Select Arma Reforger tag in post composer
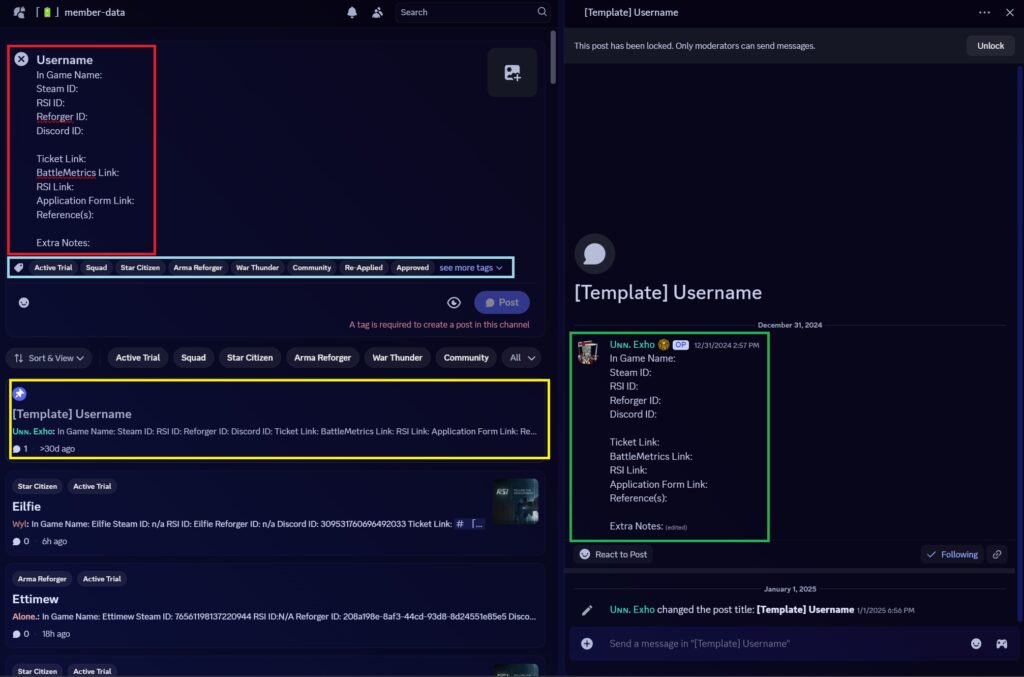This screenshot has height=677, width=1024. point(198,268)
